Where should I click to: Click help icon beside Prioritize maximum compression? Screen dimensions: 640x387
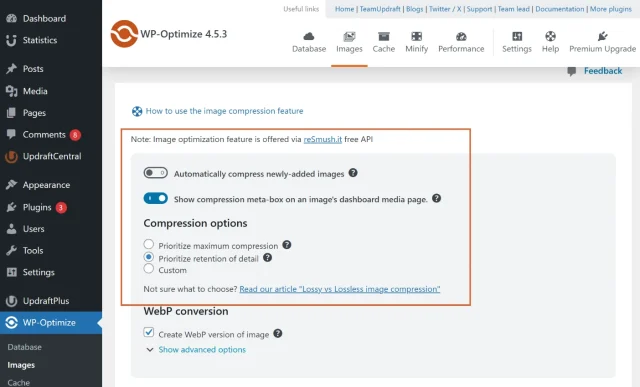pyautogui.click(x=287, y=245)
